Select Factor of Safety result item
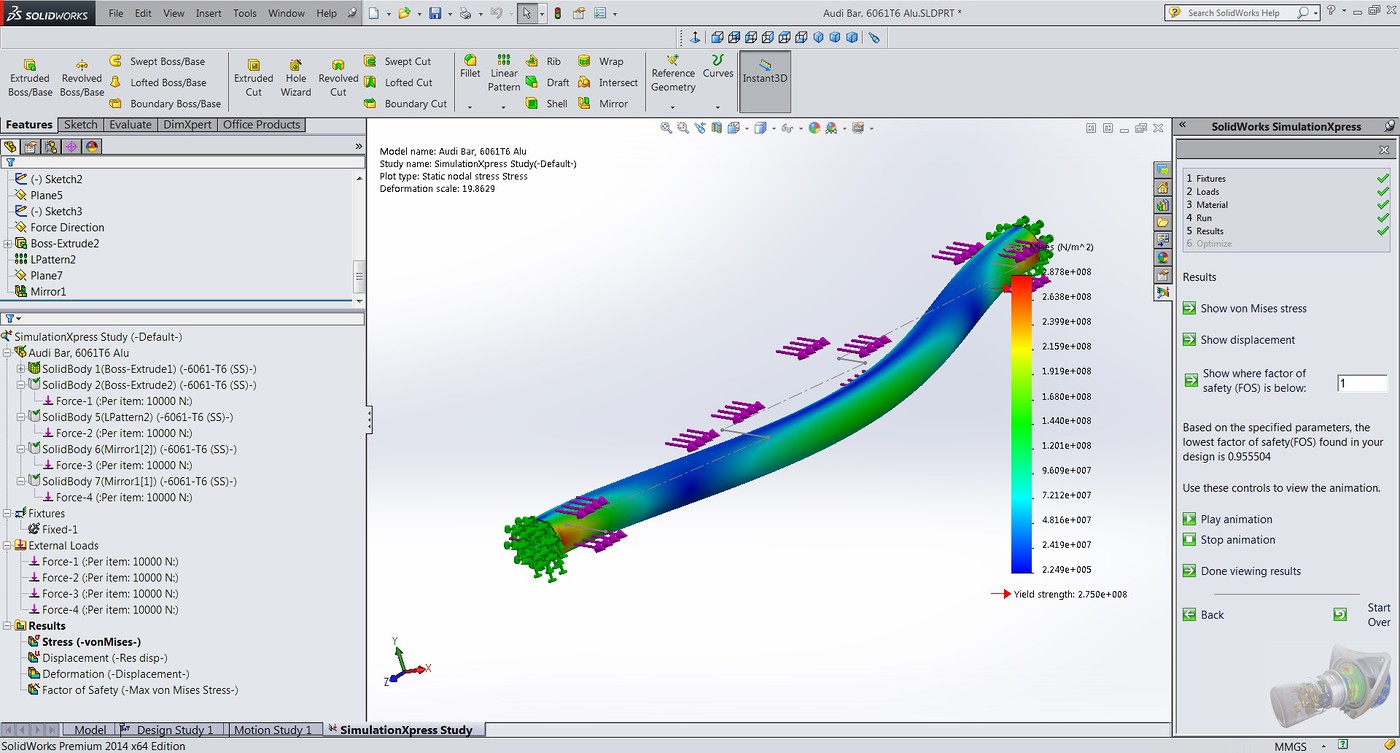 (132, 690)
